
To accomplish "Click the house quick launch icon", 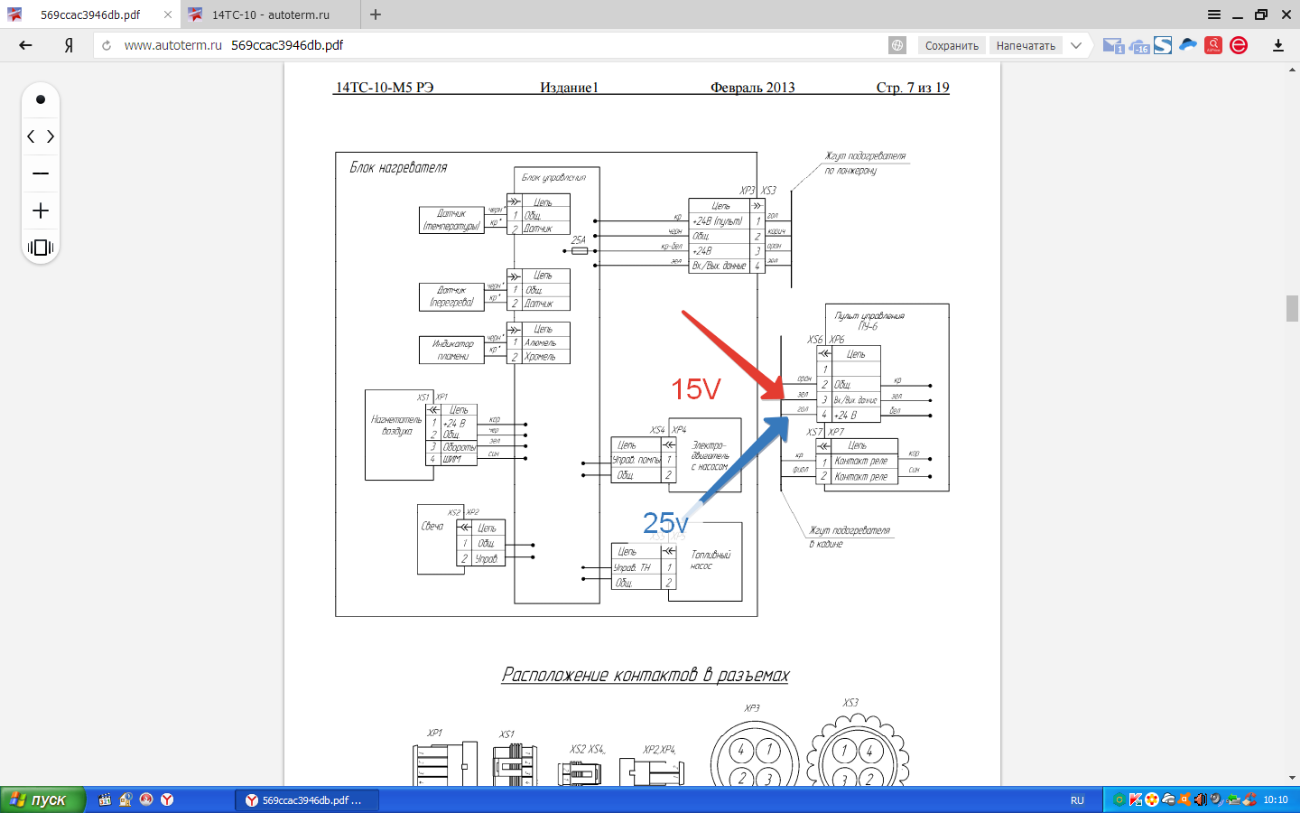I will click(x=126, y=800).
